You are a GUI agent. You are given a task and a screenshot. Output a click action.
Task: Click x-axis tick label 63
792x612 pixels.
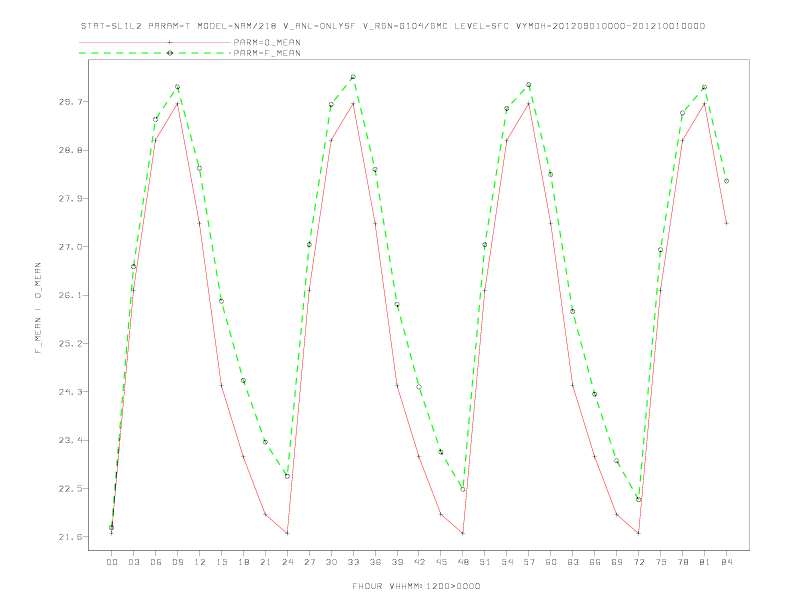click(573, 562)
